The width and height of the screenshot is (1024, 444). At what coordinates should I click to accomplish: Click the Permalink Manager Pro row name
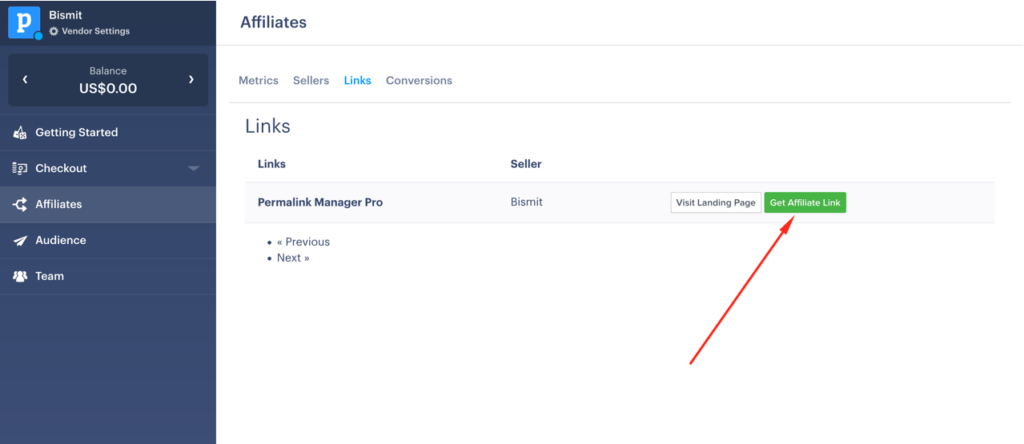320,202
